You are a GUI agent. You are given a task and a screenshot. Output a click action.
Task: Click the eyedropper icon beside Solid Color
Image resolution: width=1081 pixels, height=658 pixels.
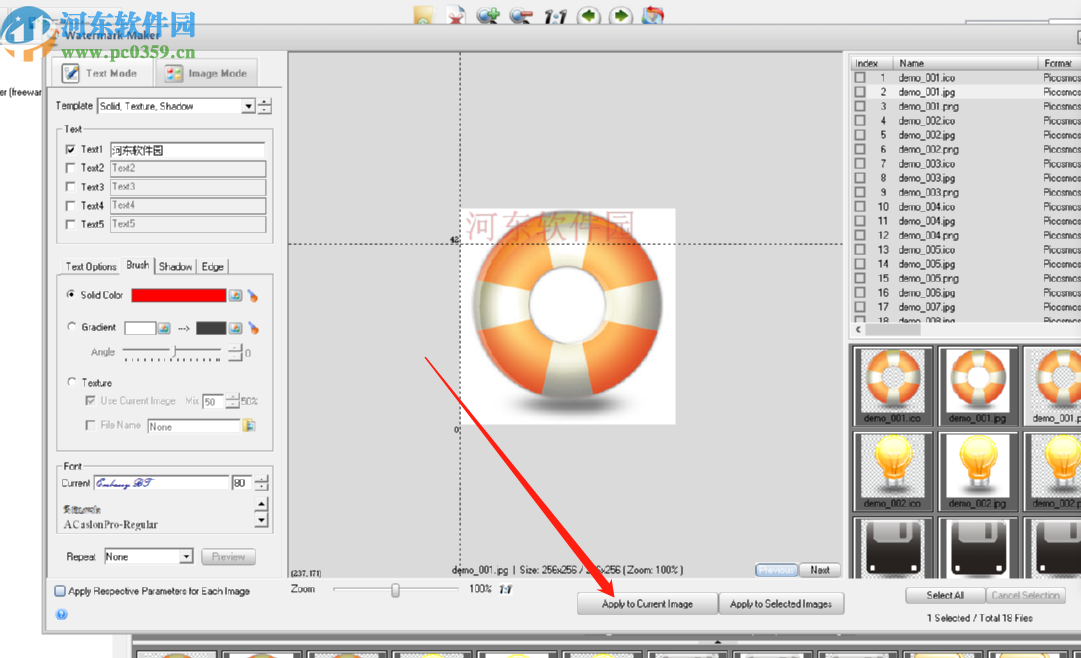253,296
